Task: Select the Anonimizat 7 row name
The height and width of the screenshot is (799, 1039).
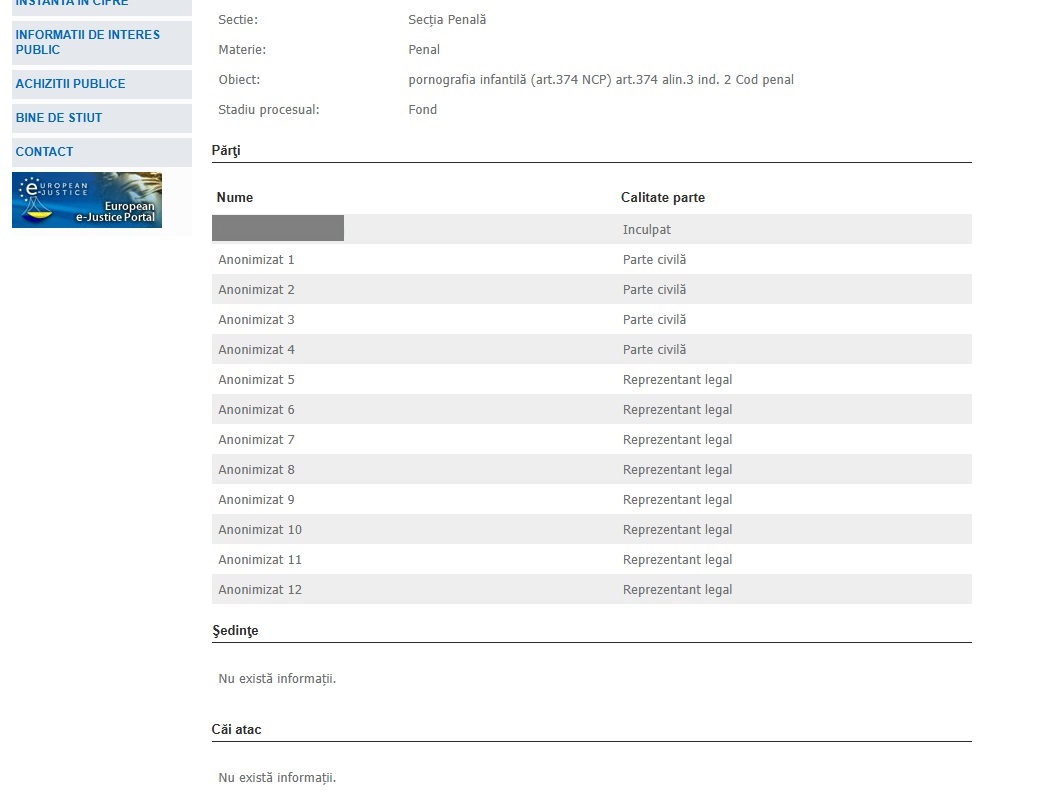Action: pos(256,440)
